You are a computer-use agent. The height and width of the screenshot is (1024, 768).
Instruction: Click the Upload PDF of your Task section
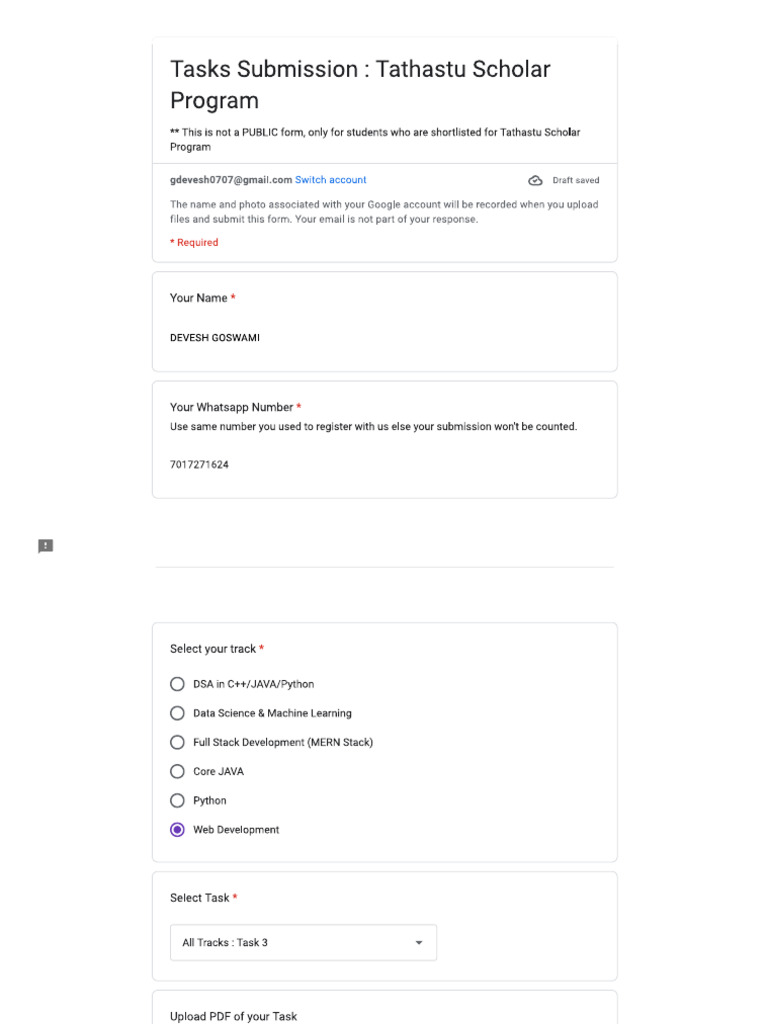233,1016
